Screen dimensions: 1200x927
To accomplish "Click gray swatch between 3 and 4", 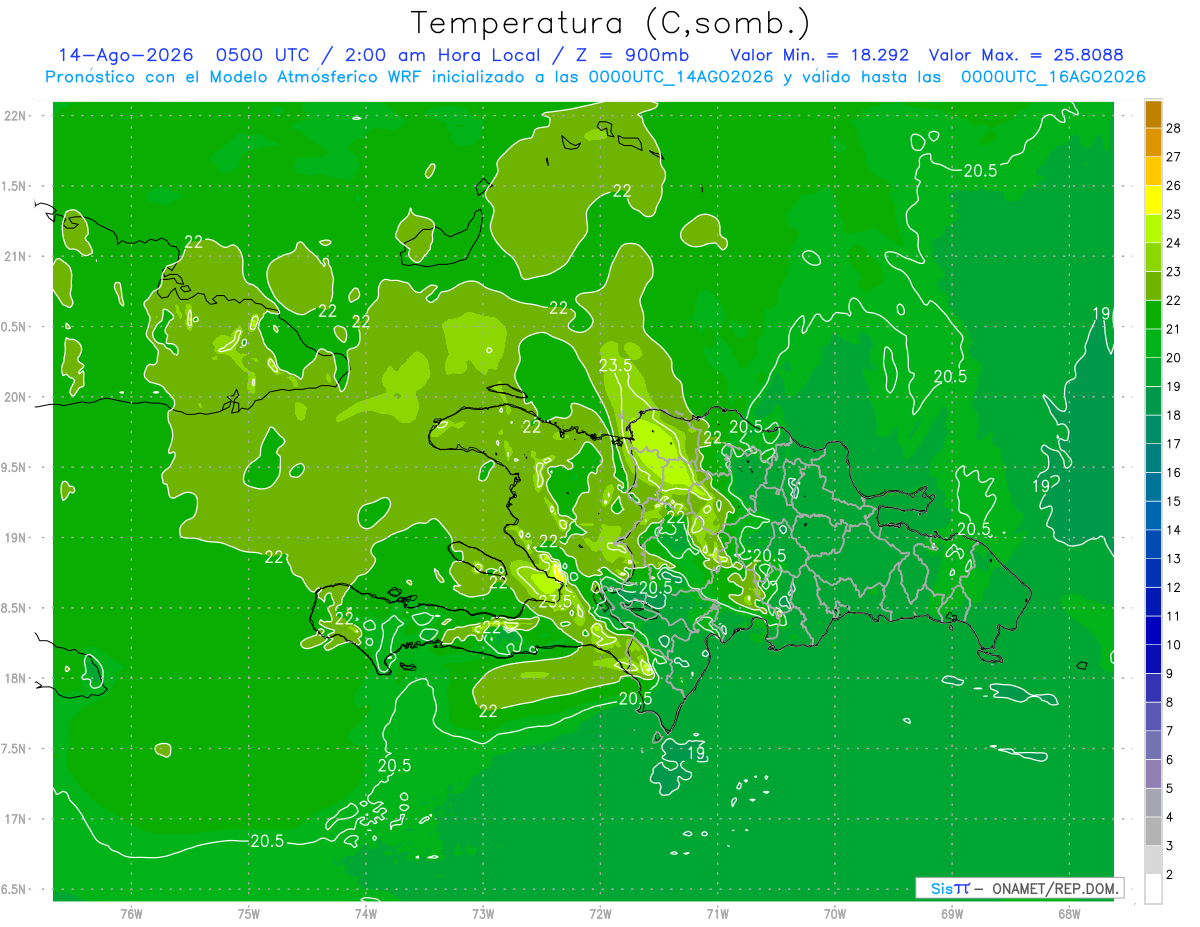I will [1153, 831].
